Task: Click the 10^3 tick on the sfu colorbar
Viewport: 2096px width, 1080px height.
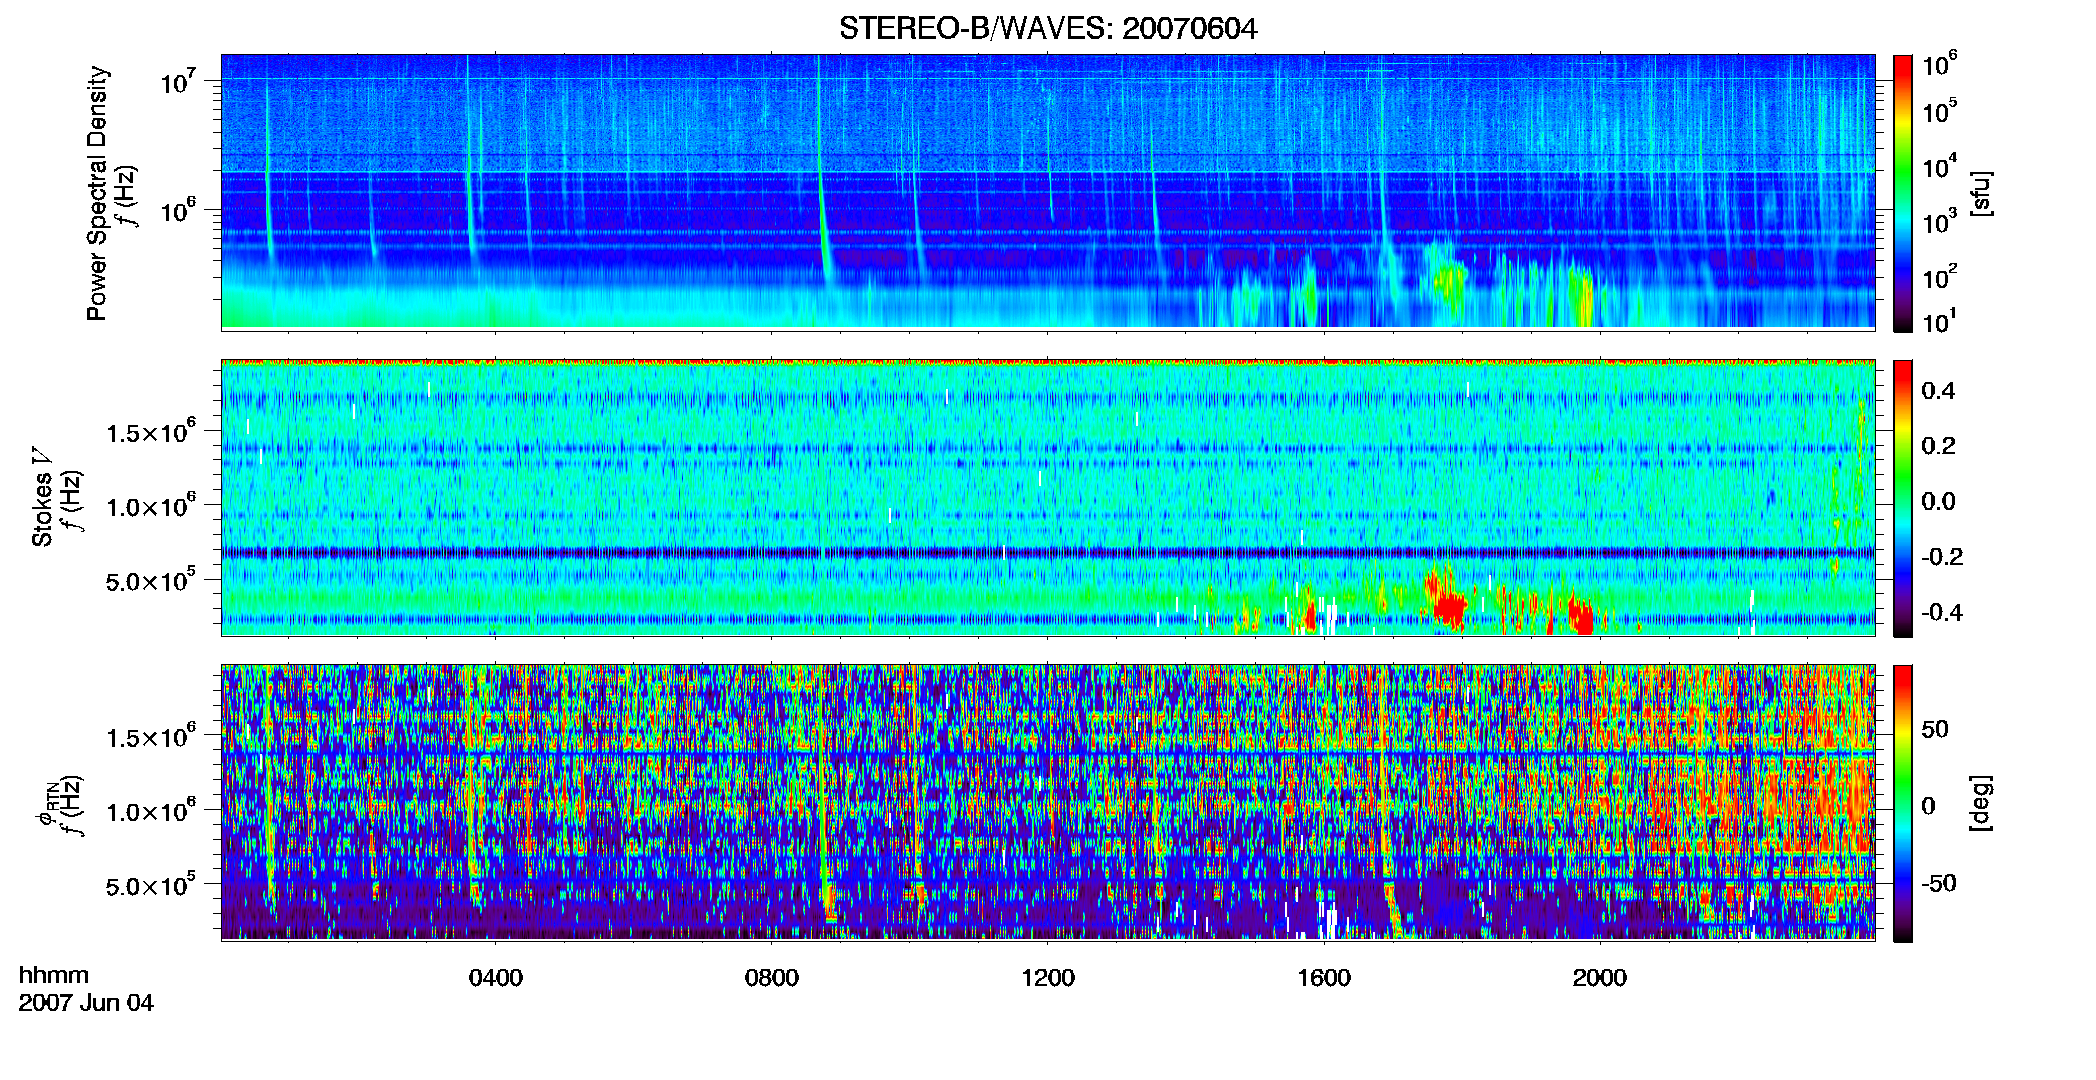Action: 1940,222
